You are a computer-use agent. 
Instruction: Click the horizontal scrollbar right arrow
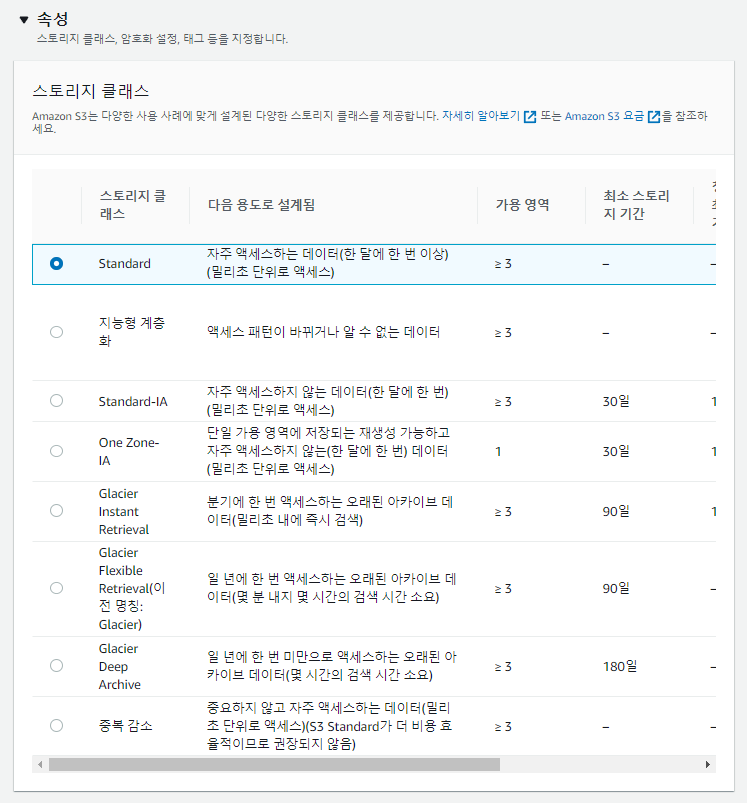708,765
